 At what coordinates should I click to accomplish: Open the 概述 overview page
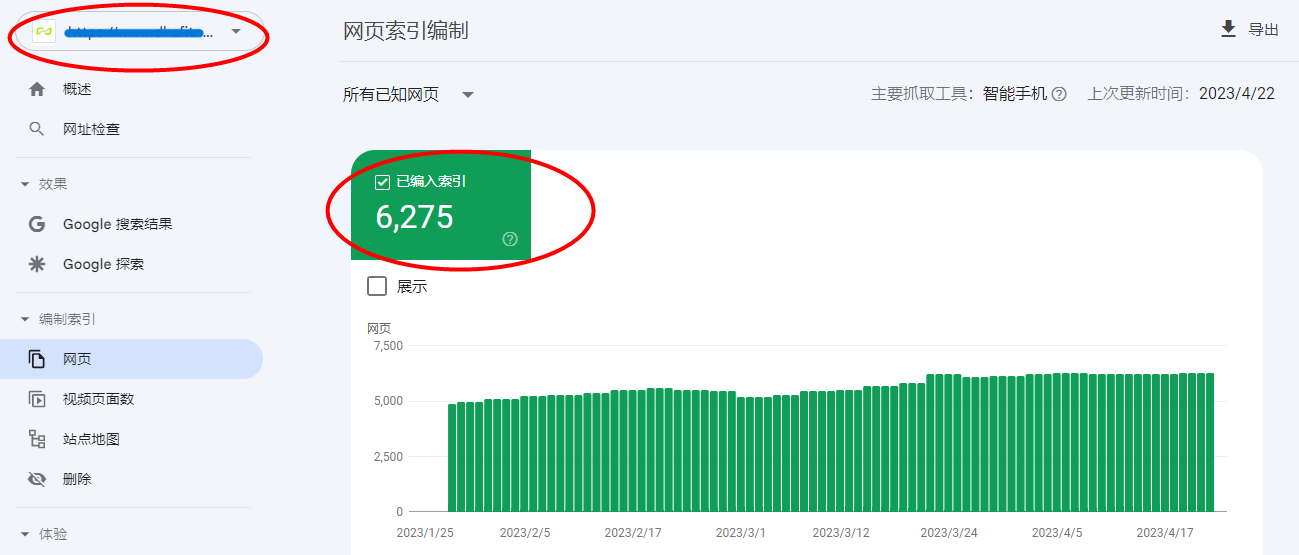[x=77, y=89]
